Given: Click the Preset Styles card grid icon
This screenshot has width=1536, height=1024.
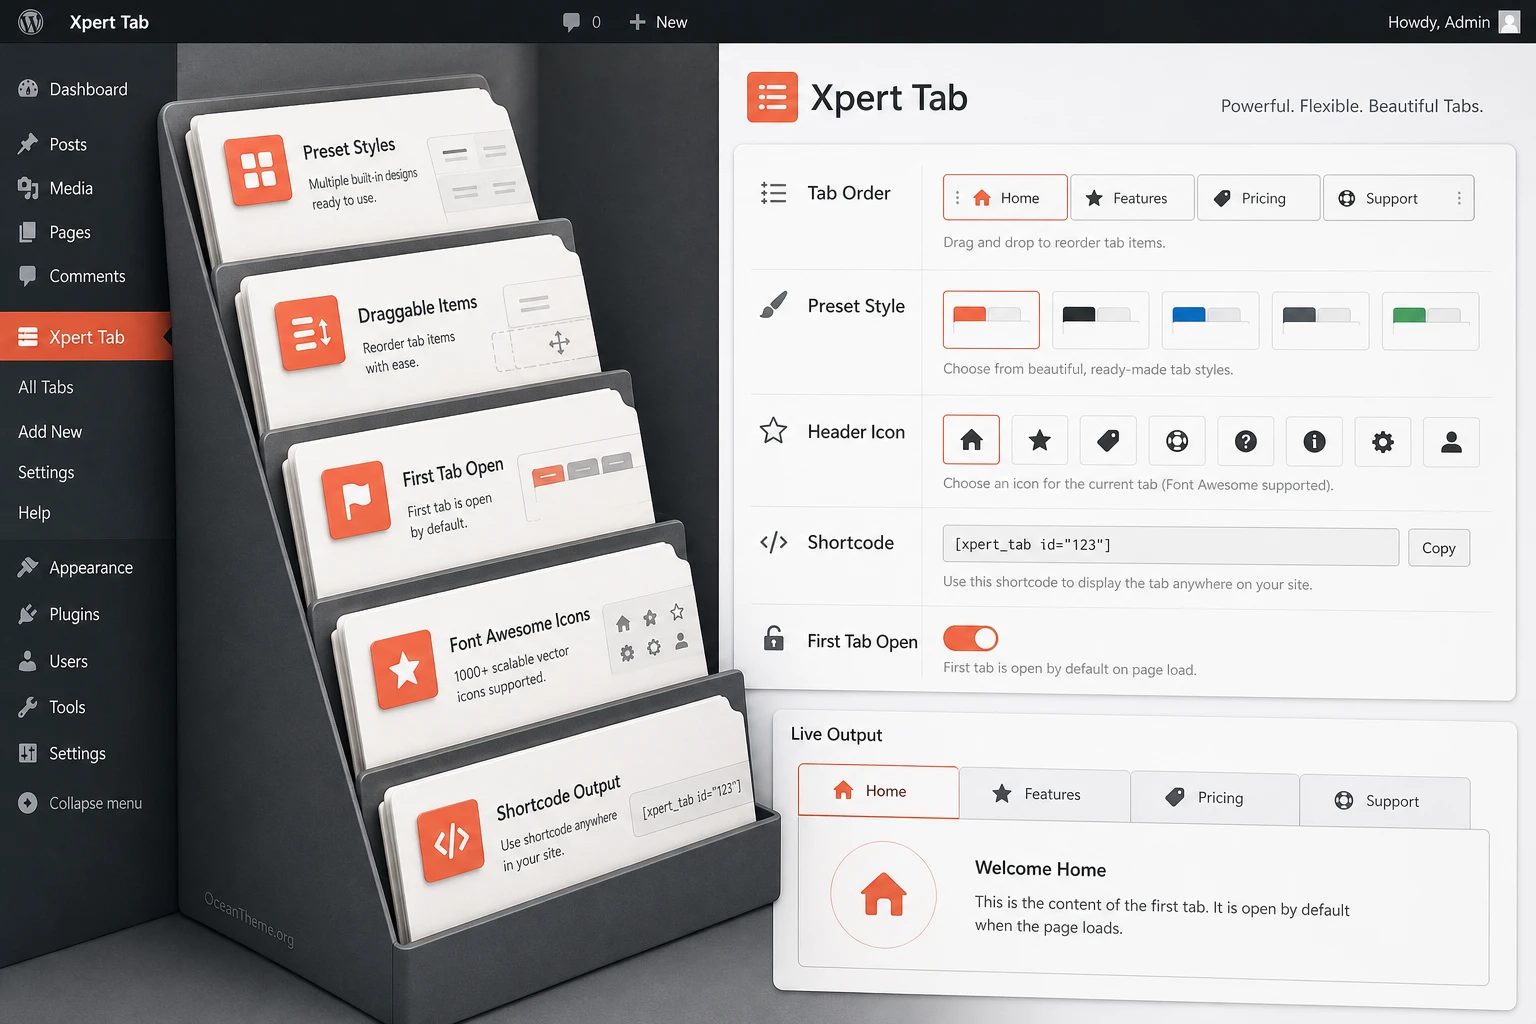Looking at the screenshot, I should point(258,170).
